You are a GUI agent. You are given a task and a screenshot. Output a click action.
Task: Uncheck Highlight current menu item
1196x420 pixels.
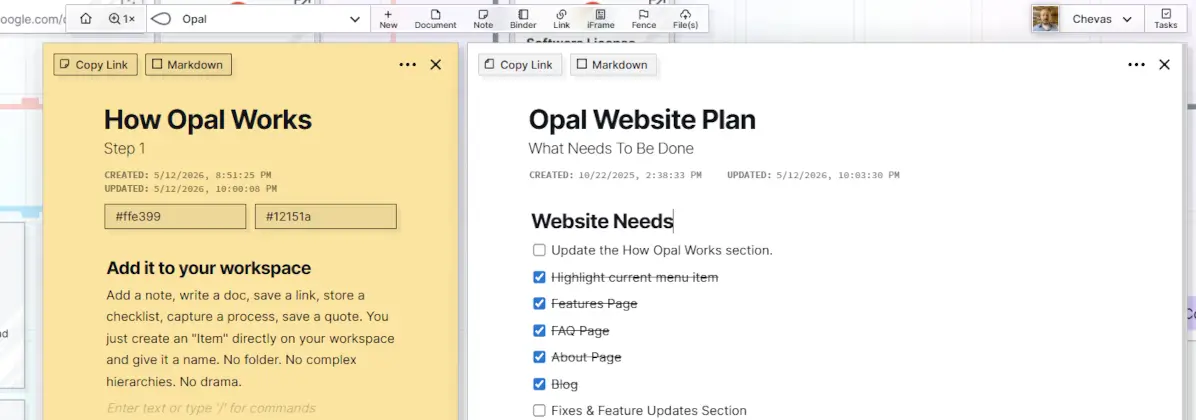click(x=539, y=277)
